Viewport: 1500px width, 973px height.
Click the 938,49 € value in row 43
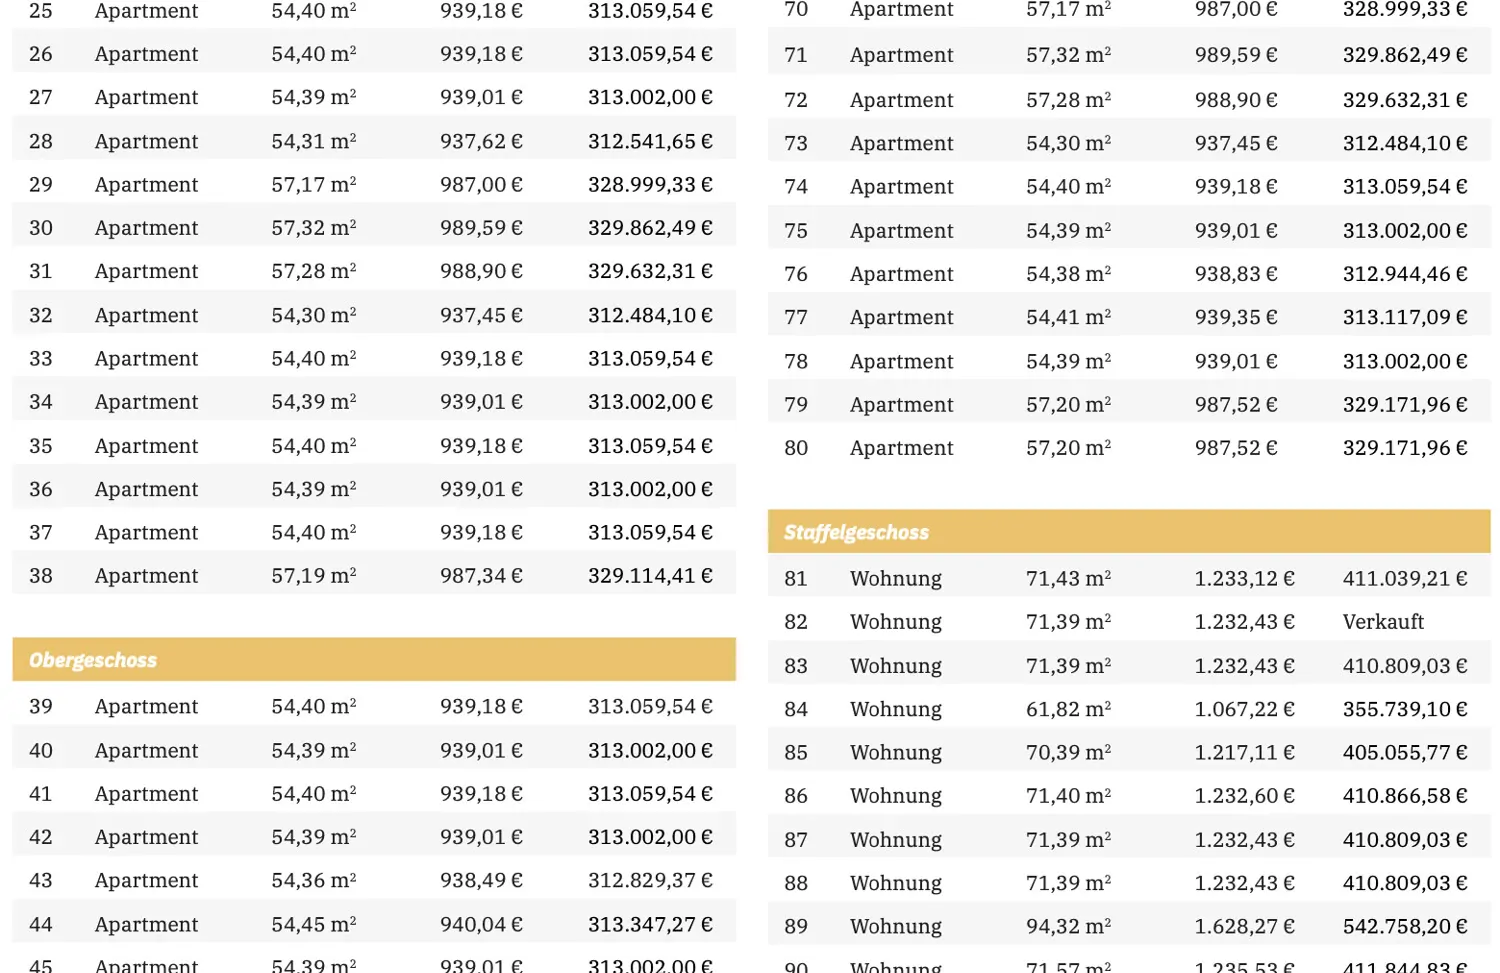pyautogui.click(x=481, y=880)
